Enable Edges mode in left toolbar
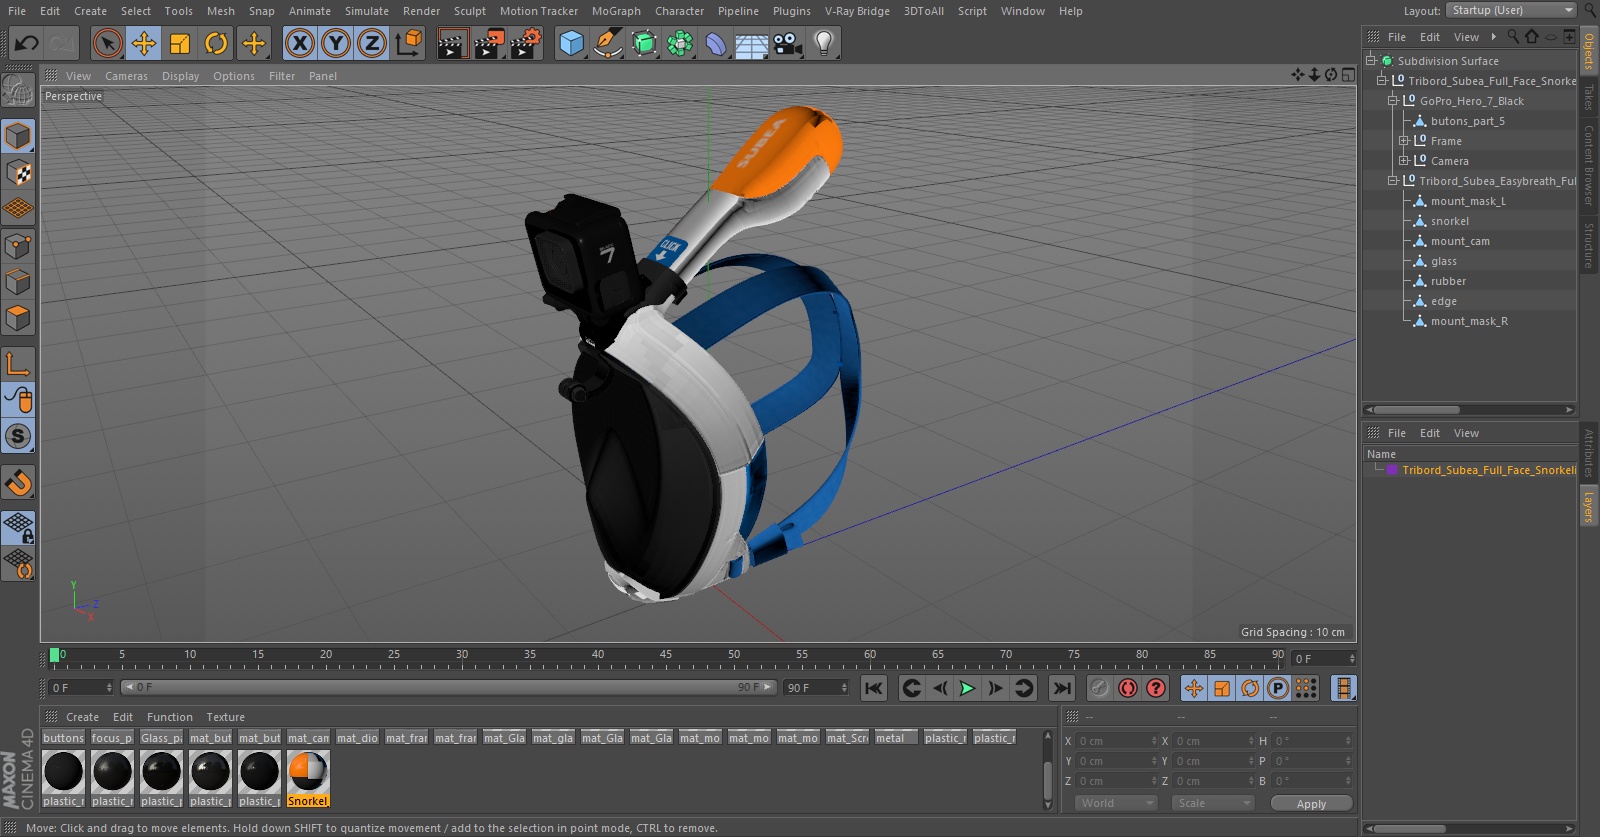 [19, 282]
